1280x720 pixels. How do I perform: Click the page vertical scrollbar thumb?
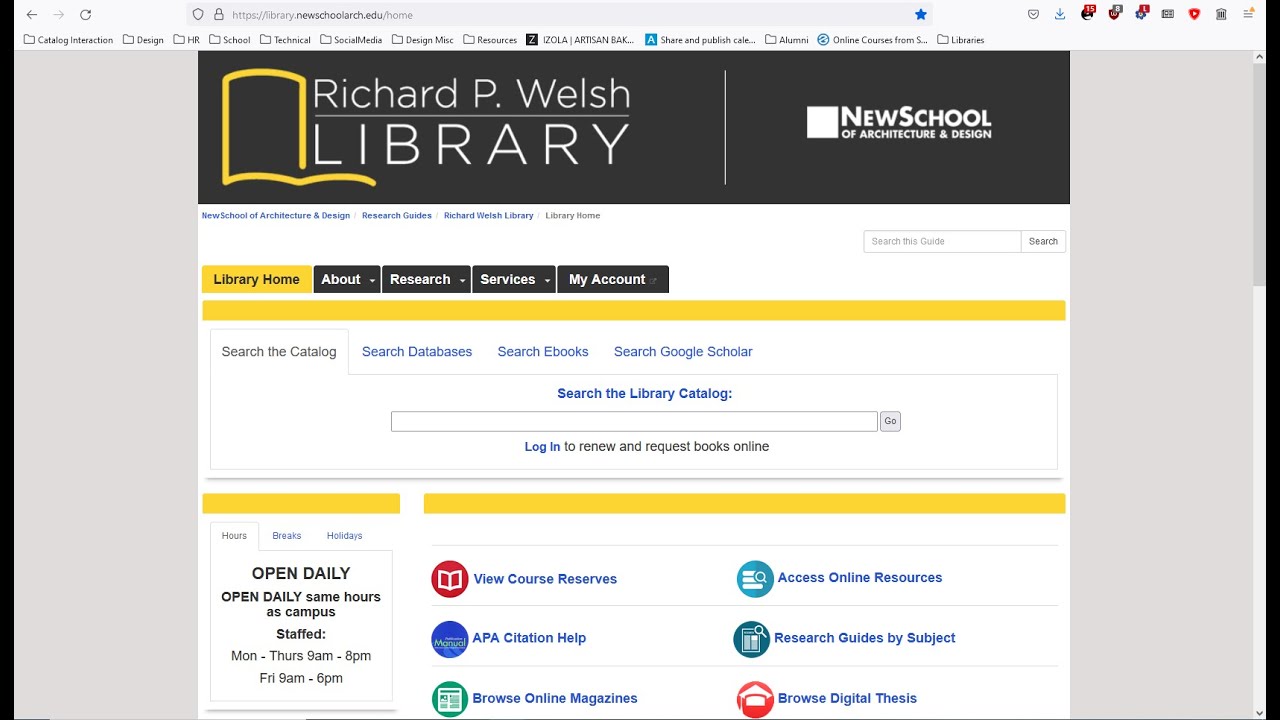(x=1259, y=177)
